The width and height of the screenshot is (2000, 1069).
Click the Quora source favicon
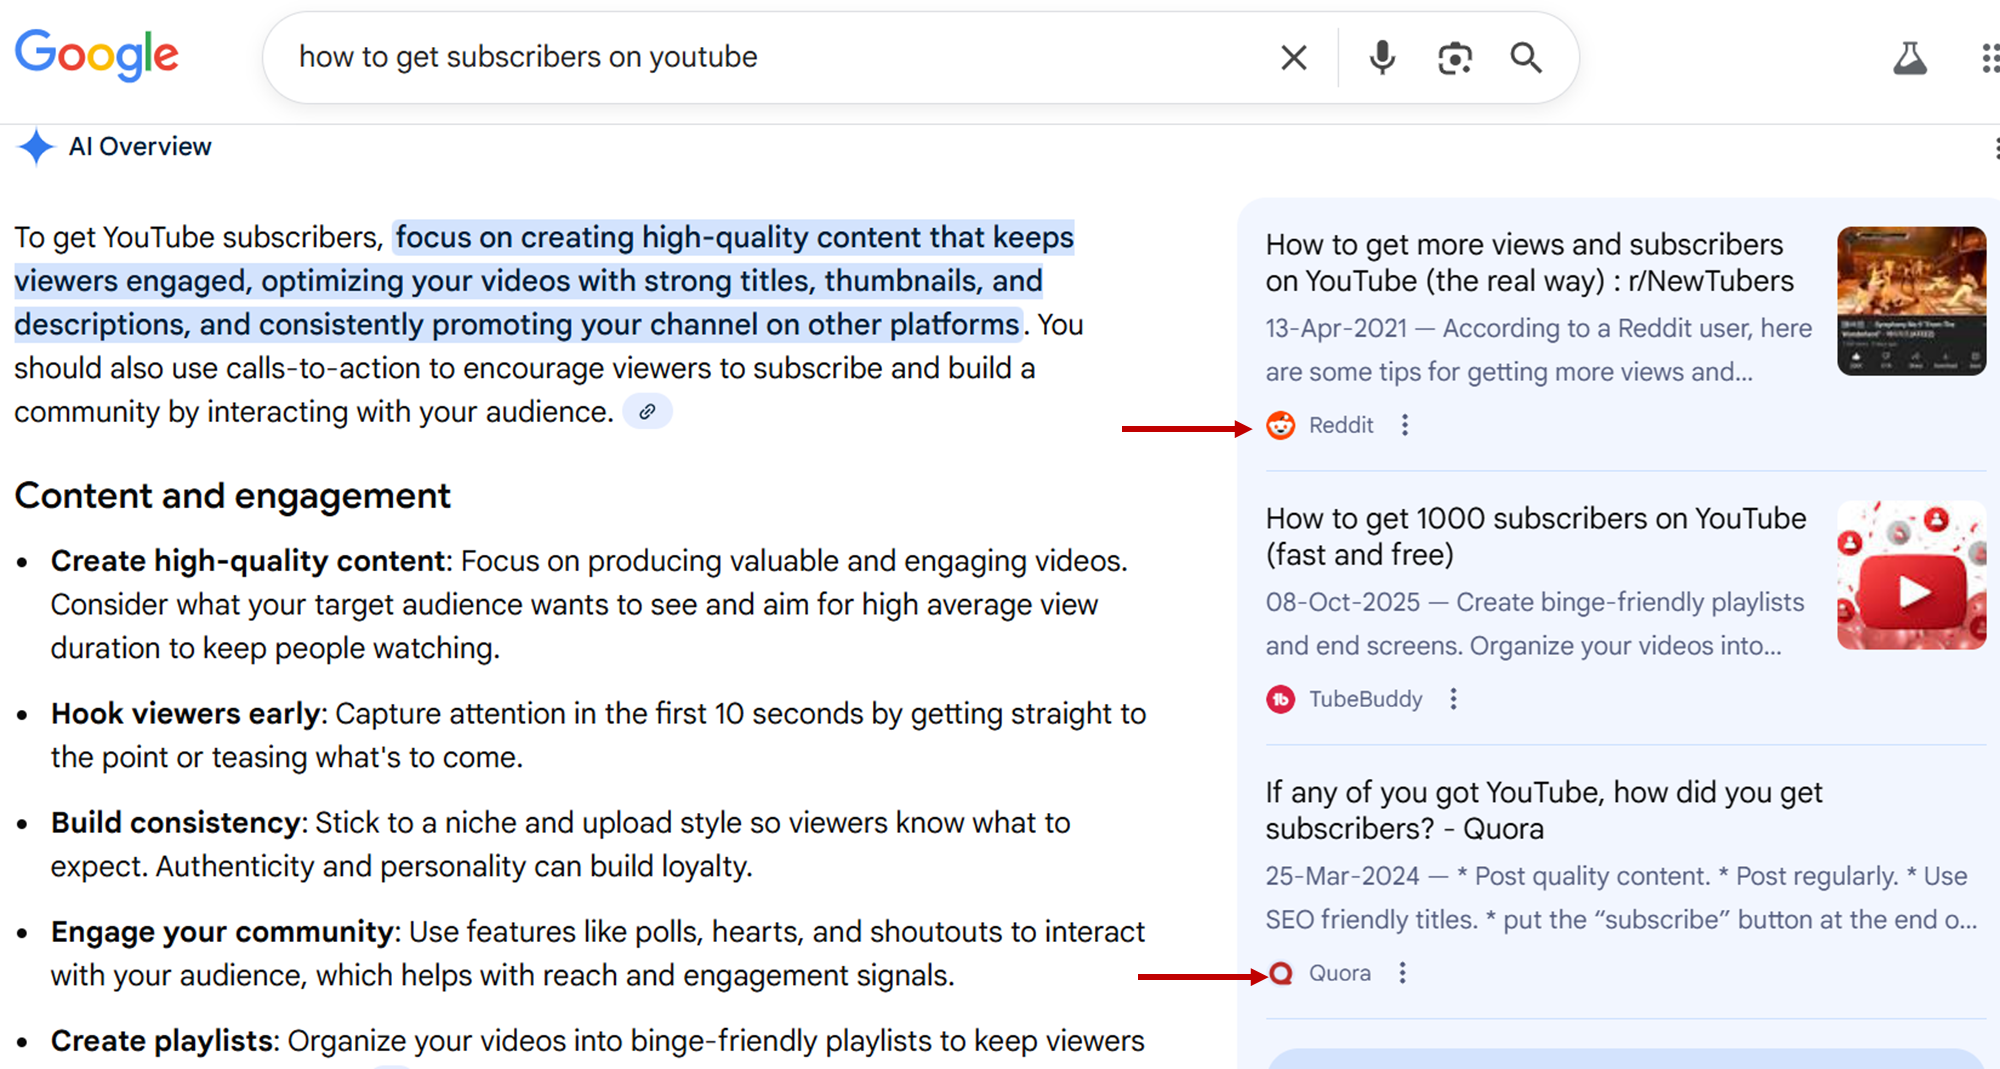tap(1281, 973)
